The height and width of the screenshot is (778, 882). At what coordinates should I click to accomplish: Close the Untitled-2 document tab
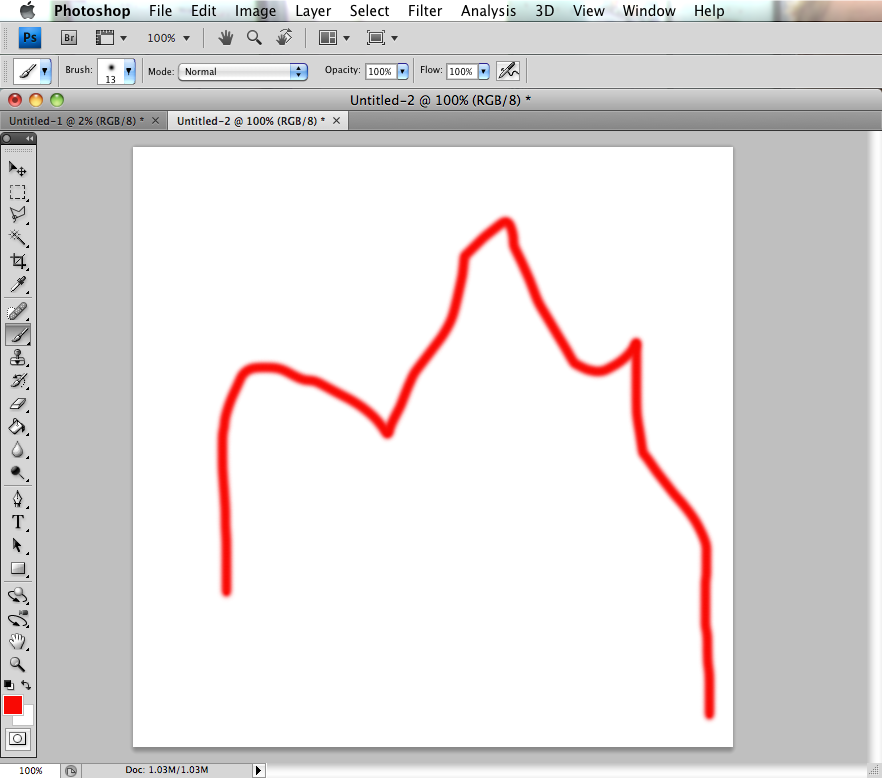click(336, 121)
